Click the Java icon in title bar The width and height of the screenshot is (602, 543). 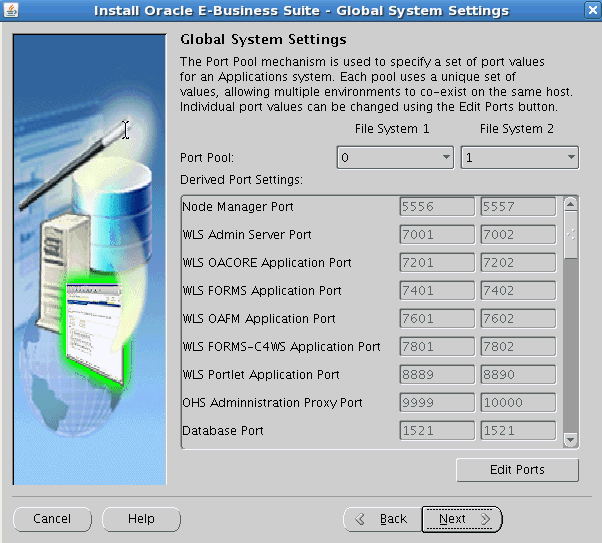click(11, 10)
